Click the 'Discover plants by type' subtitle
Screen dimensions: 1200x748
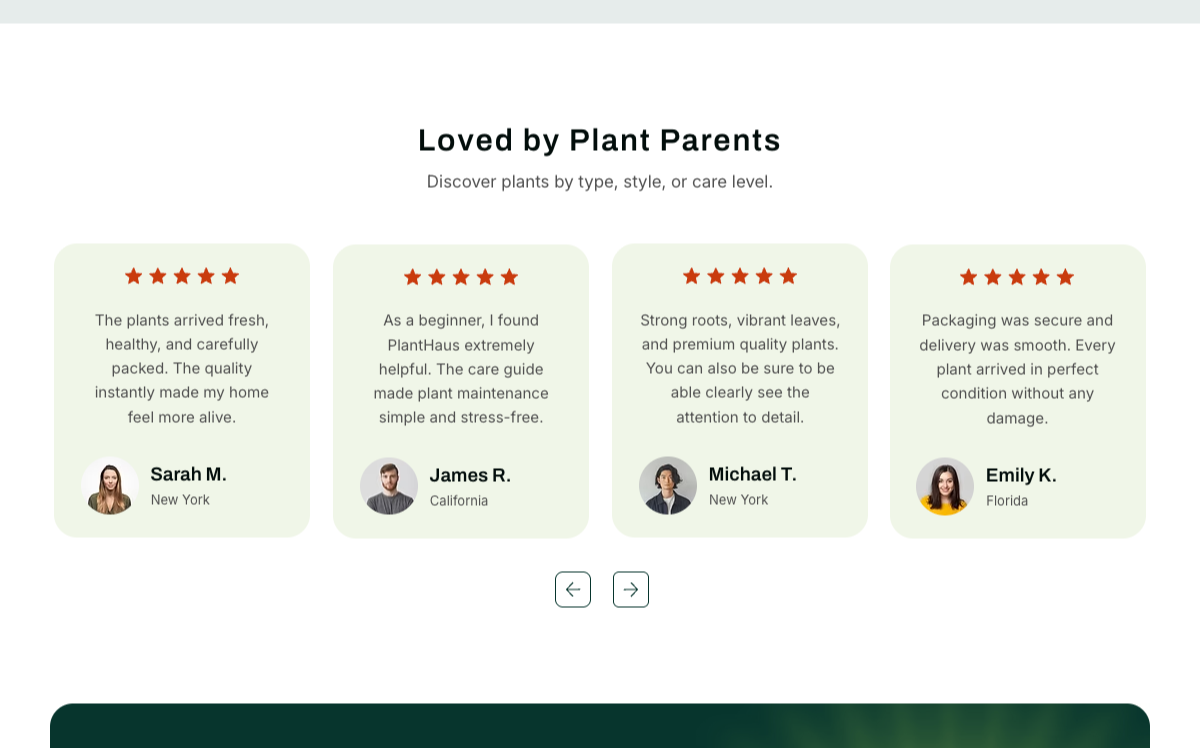point(600,182)
